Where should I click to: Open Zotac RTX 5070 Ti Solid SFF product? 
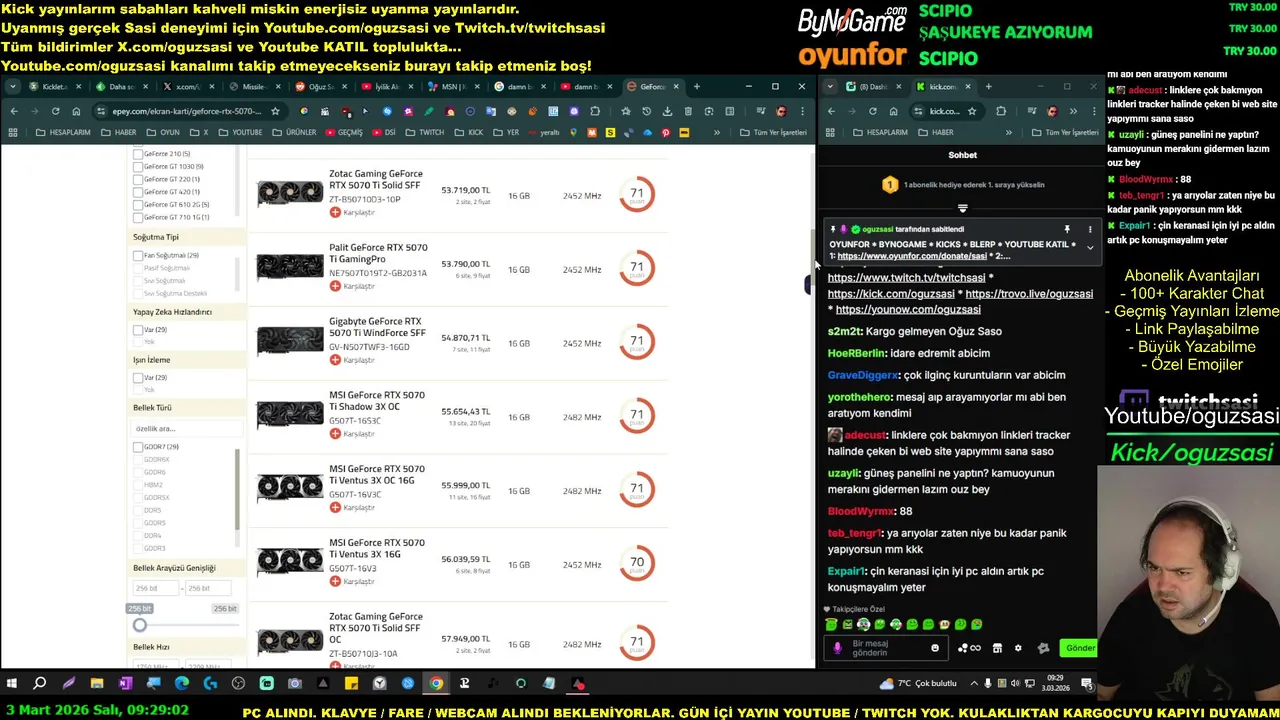click(x=375, y=179)
